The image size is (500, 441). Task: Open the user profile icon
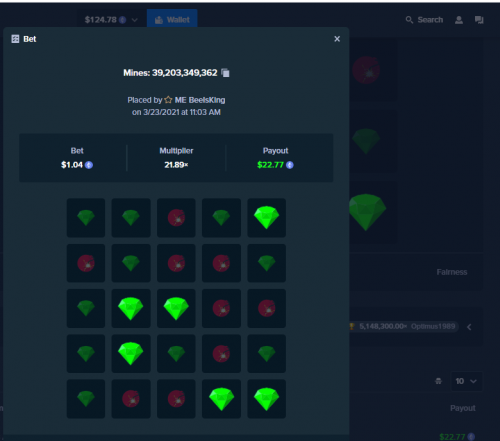pyautogui.click(x=459, y=20)
